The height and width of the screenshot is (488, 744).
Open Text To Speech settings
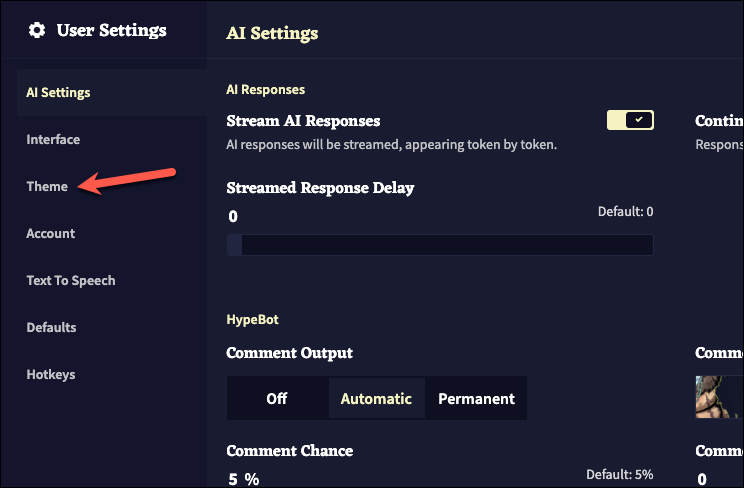pyautogui.click(x=71, y=281)
